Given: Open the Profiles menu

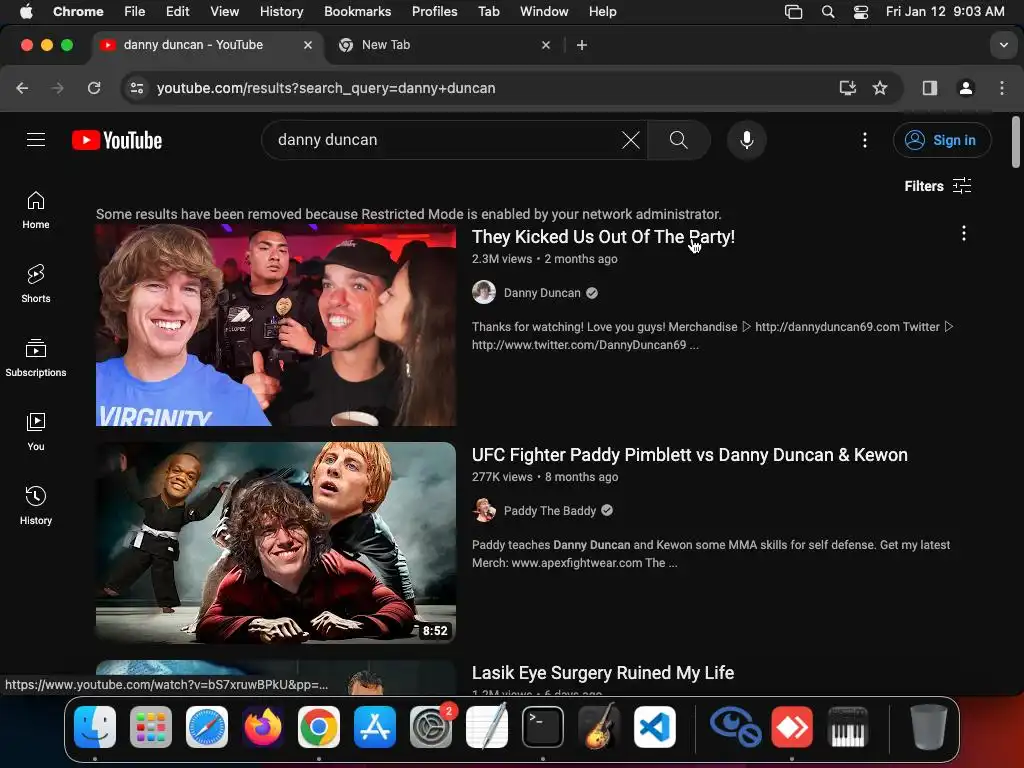Looking at the screenshot, I should tap(434, 11).
